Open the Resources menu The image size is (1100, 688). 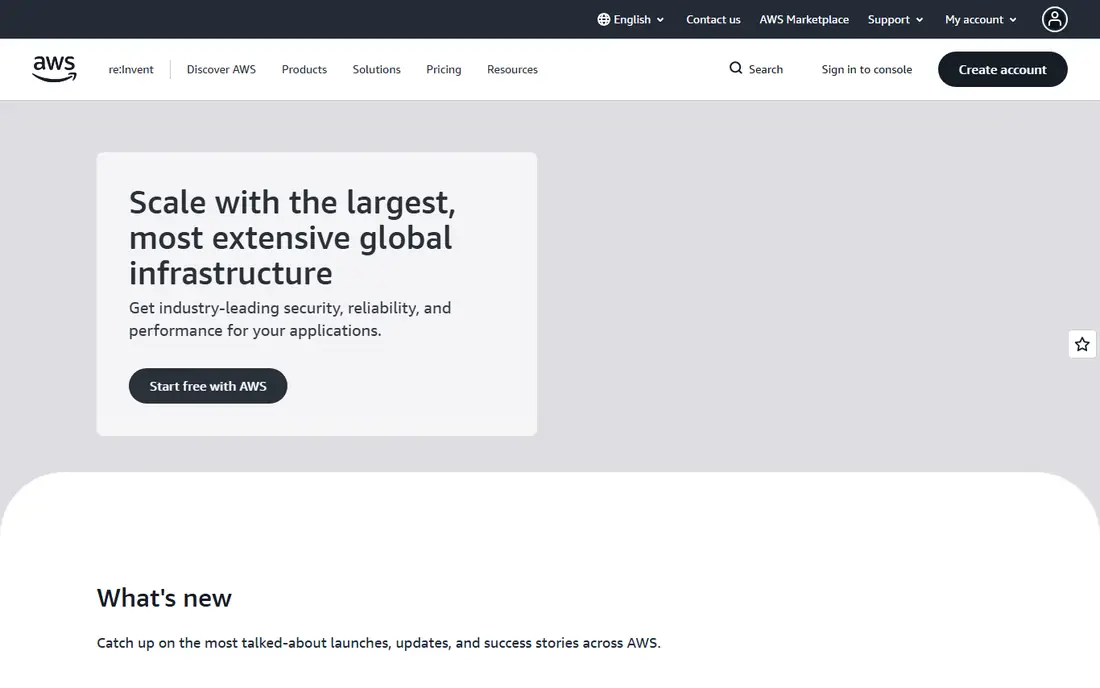[512, 69]
